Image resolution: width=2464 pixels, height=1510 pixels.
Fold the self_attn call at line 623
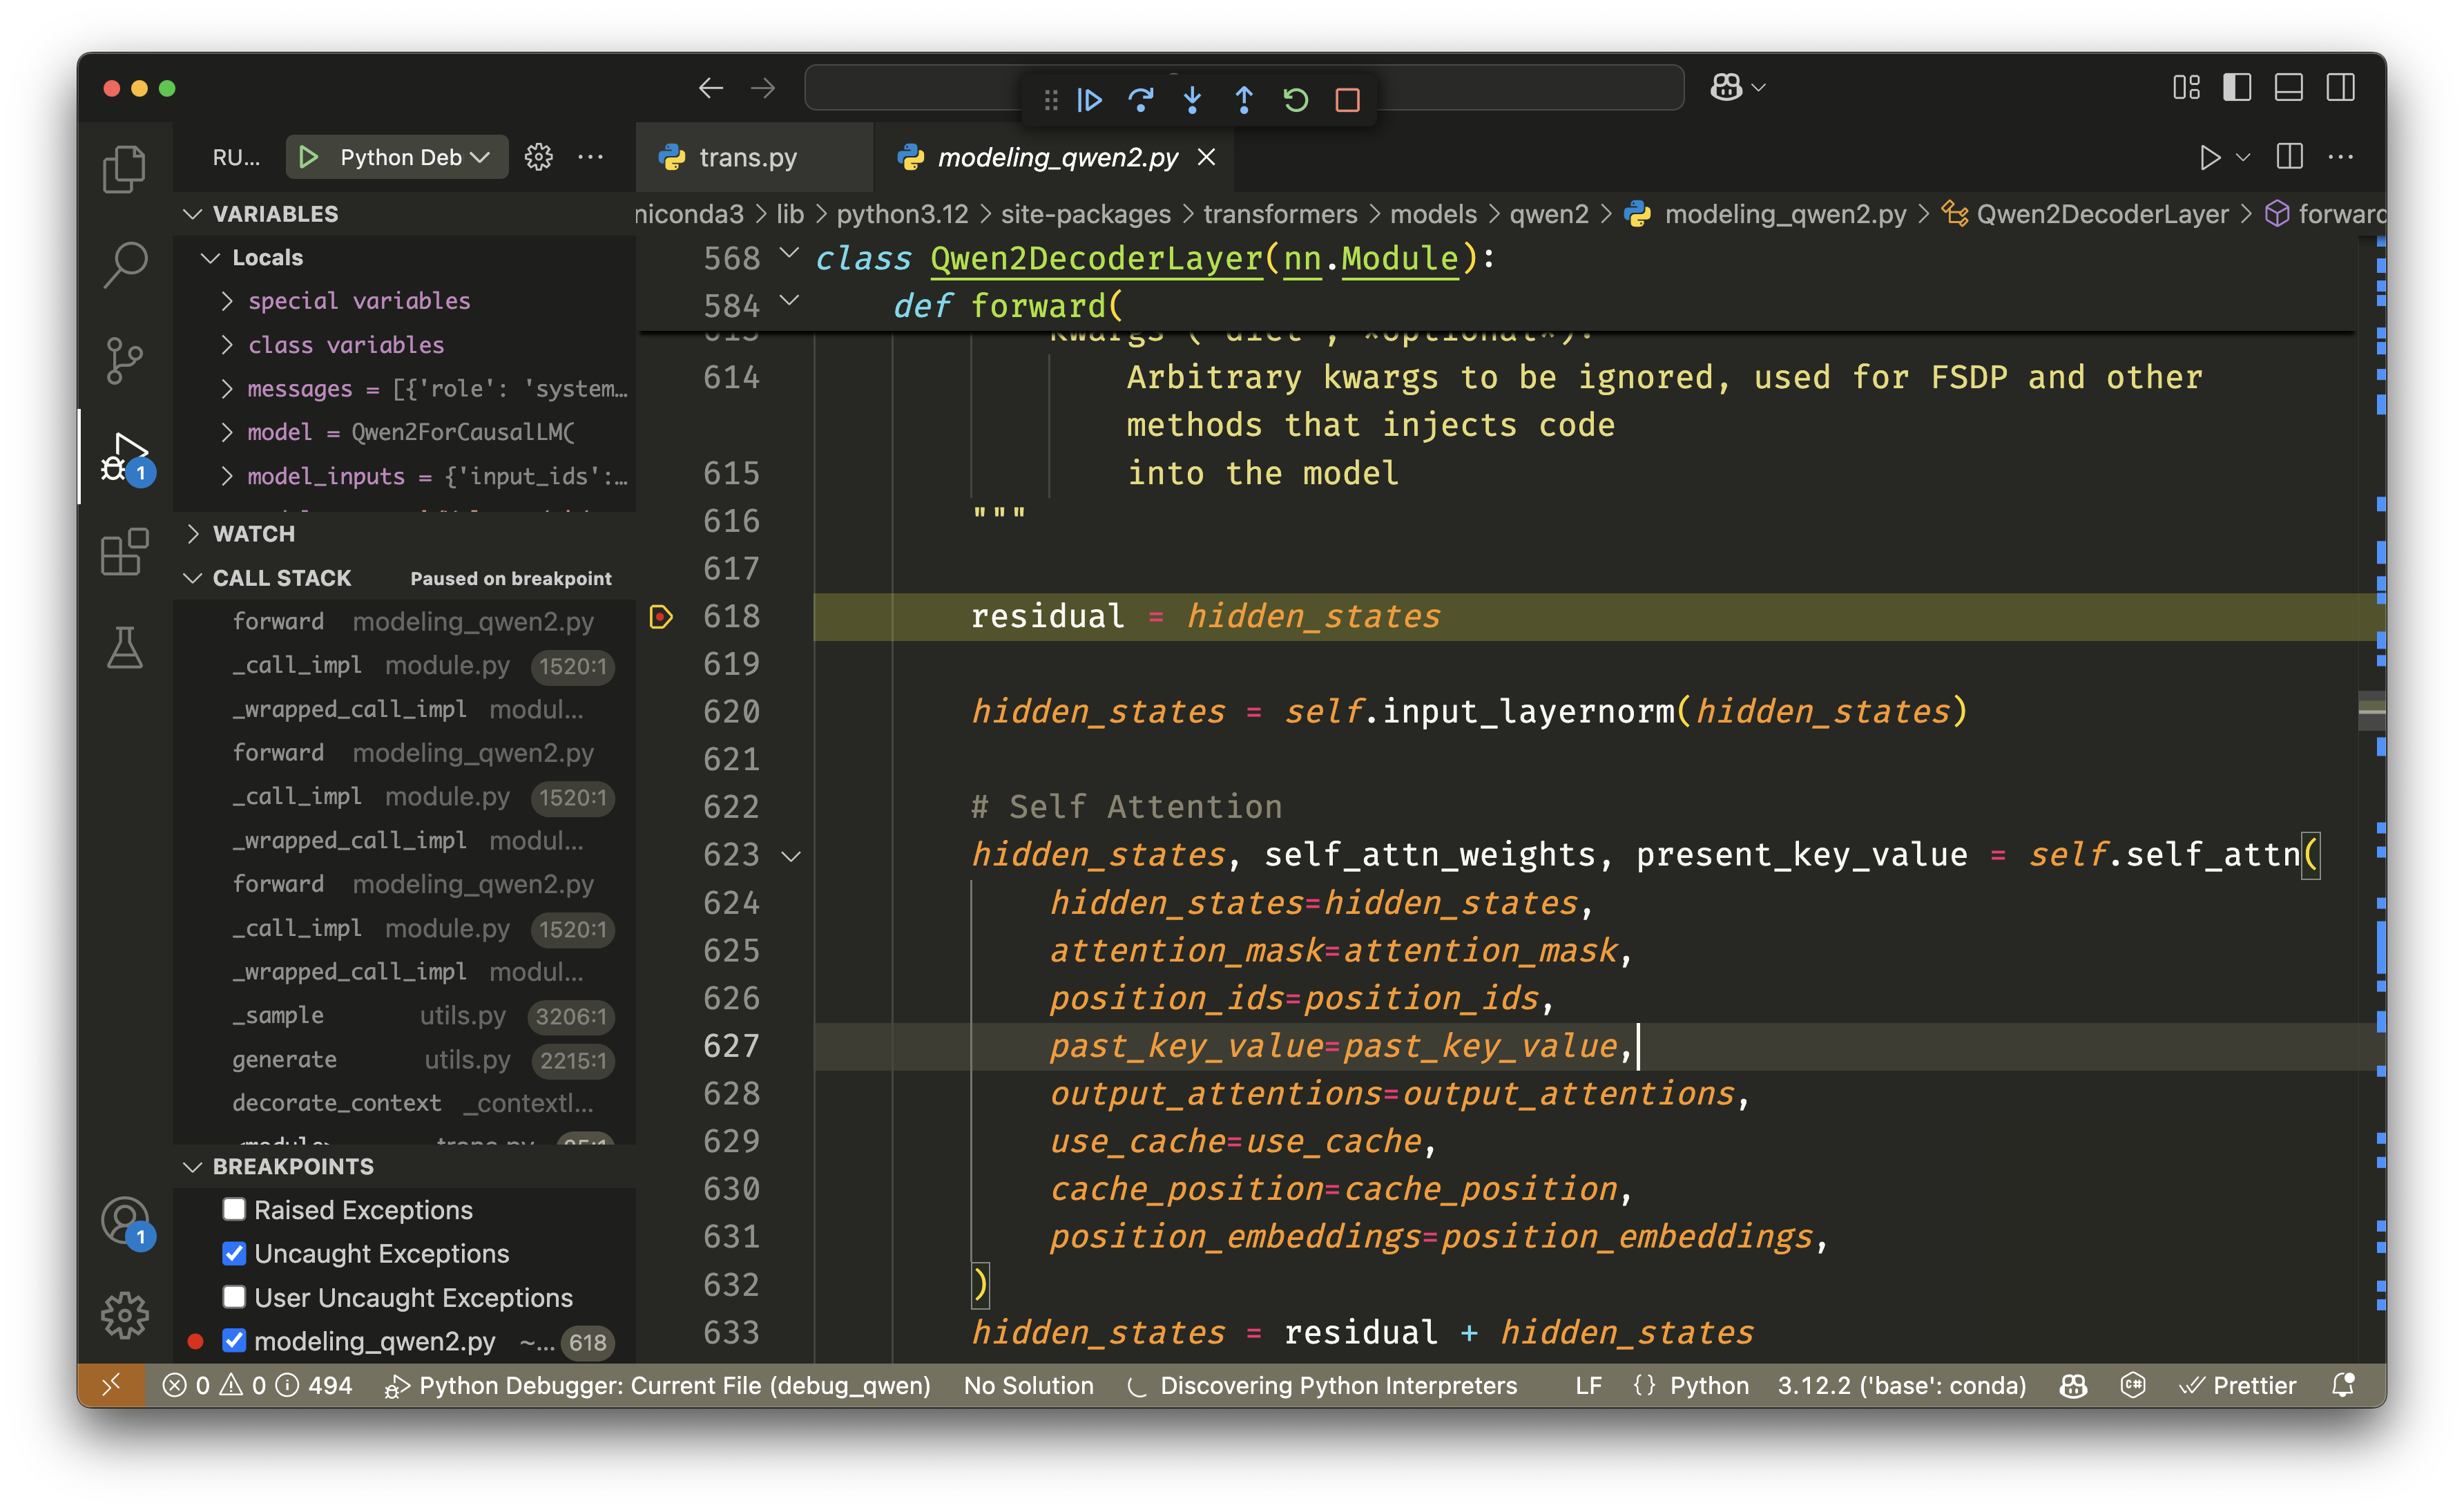pyautogui.click(x=791, y=856)
